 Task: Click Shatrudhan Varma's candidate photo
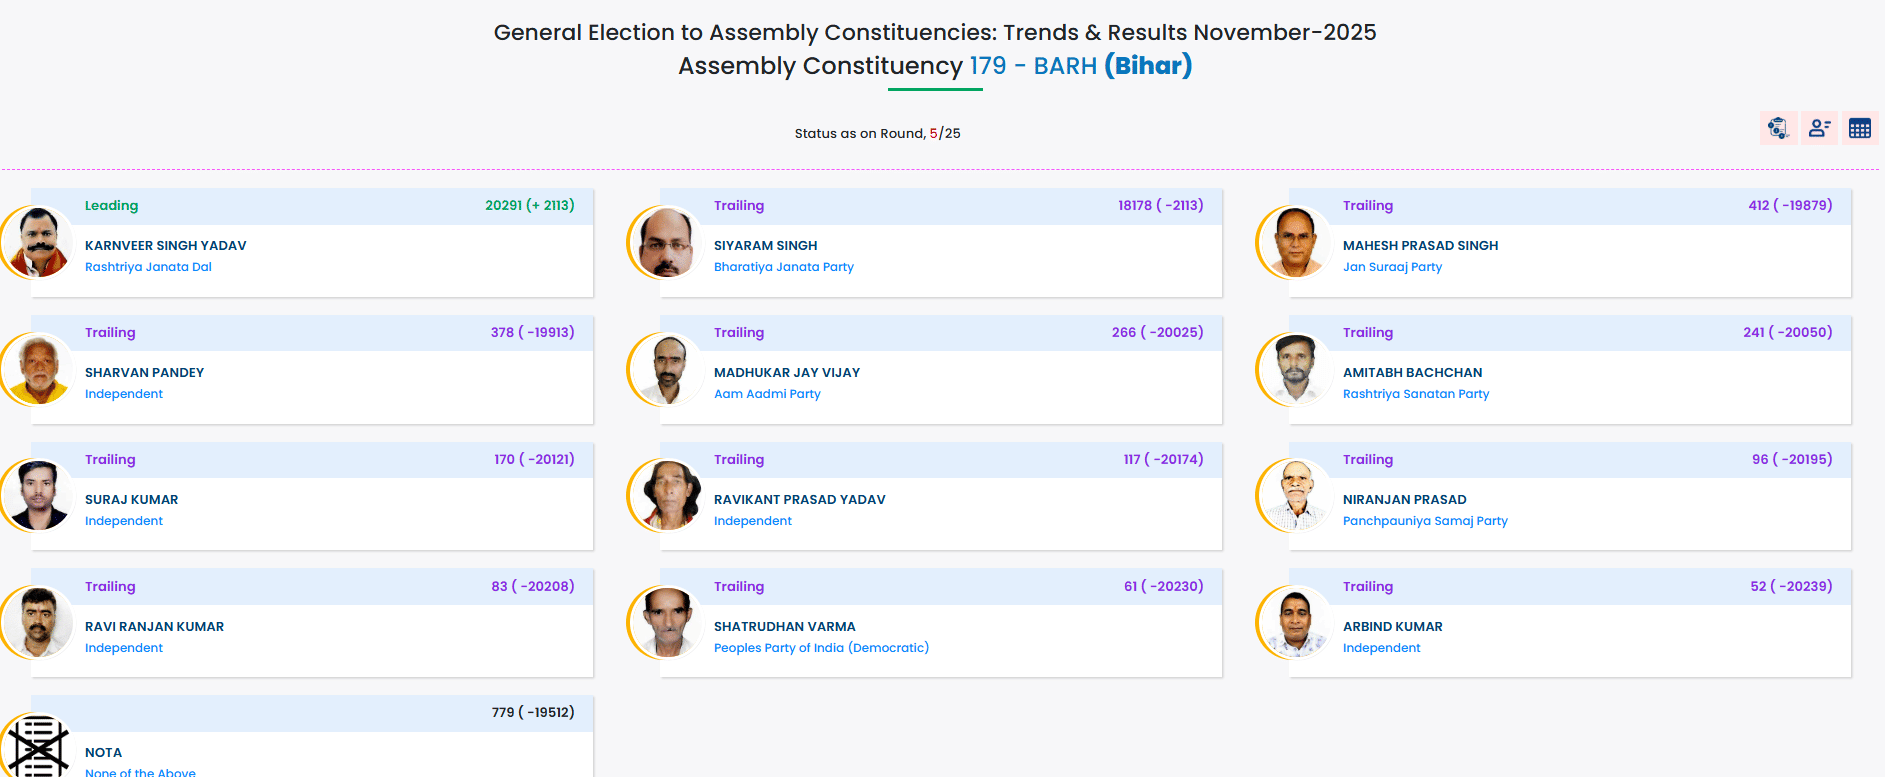666,623
